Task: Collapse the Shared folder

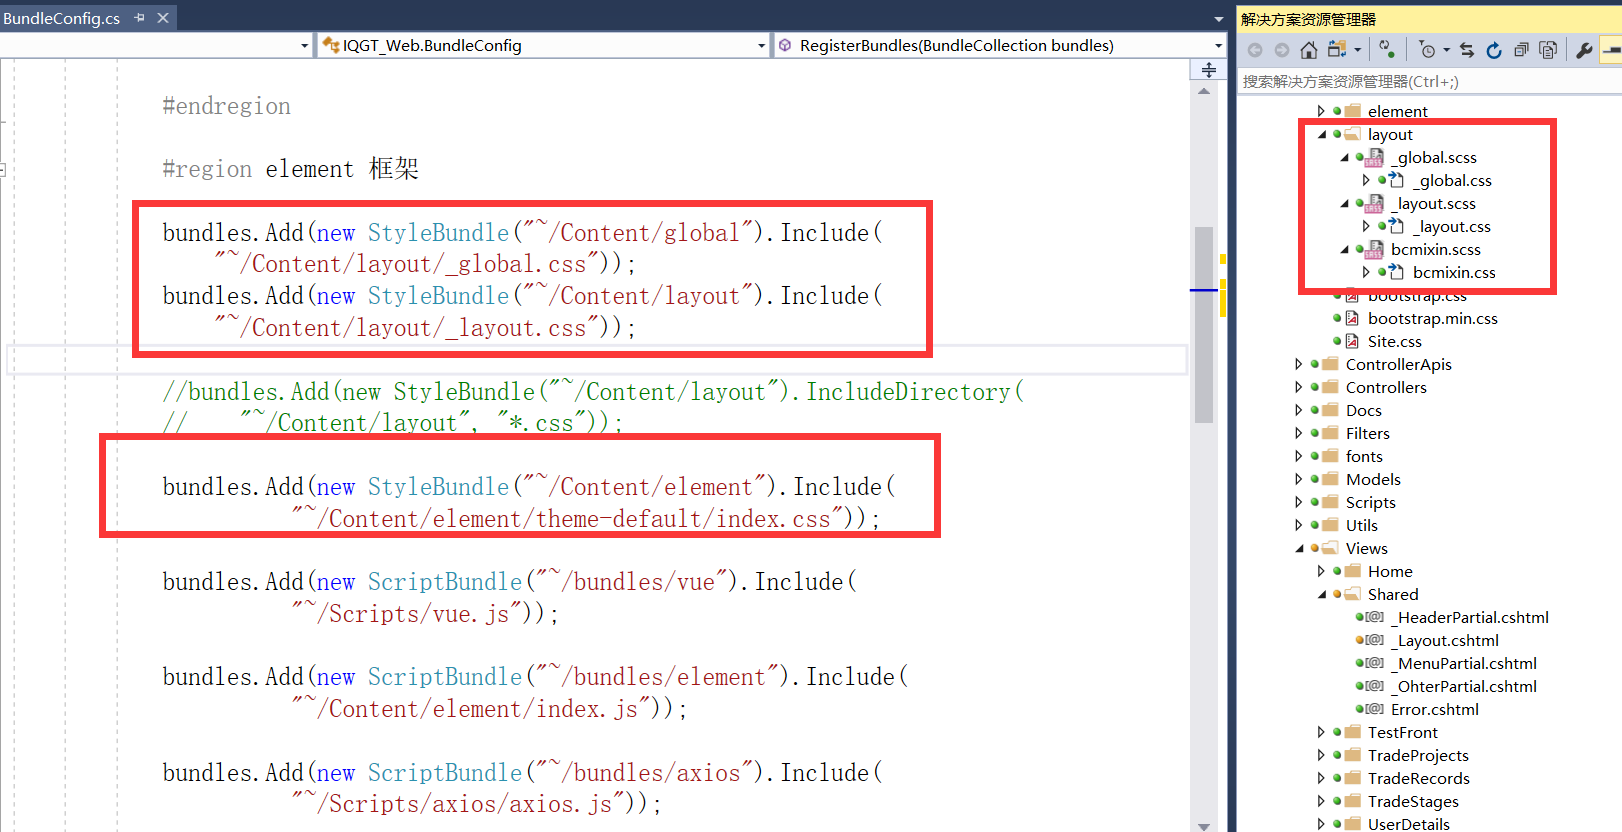Action: click(1321, 594)
